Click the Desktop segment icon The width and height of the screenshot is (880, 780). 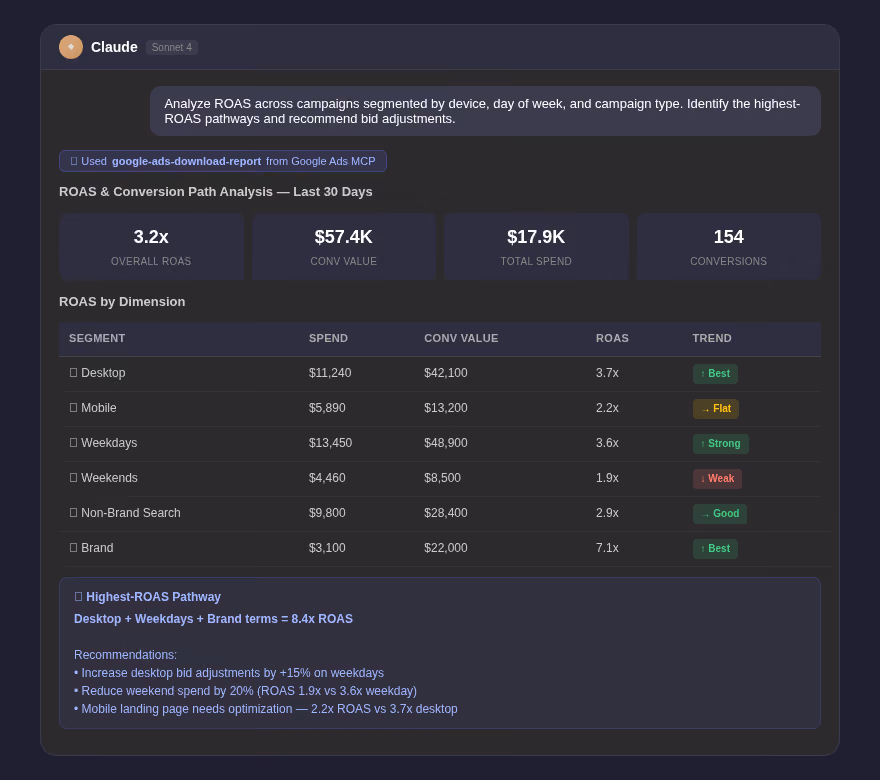pos(74,373)
